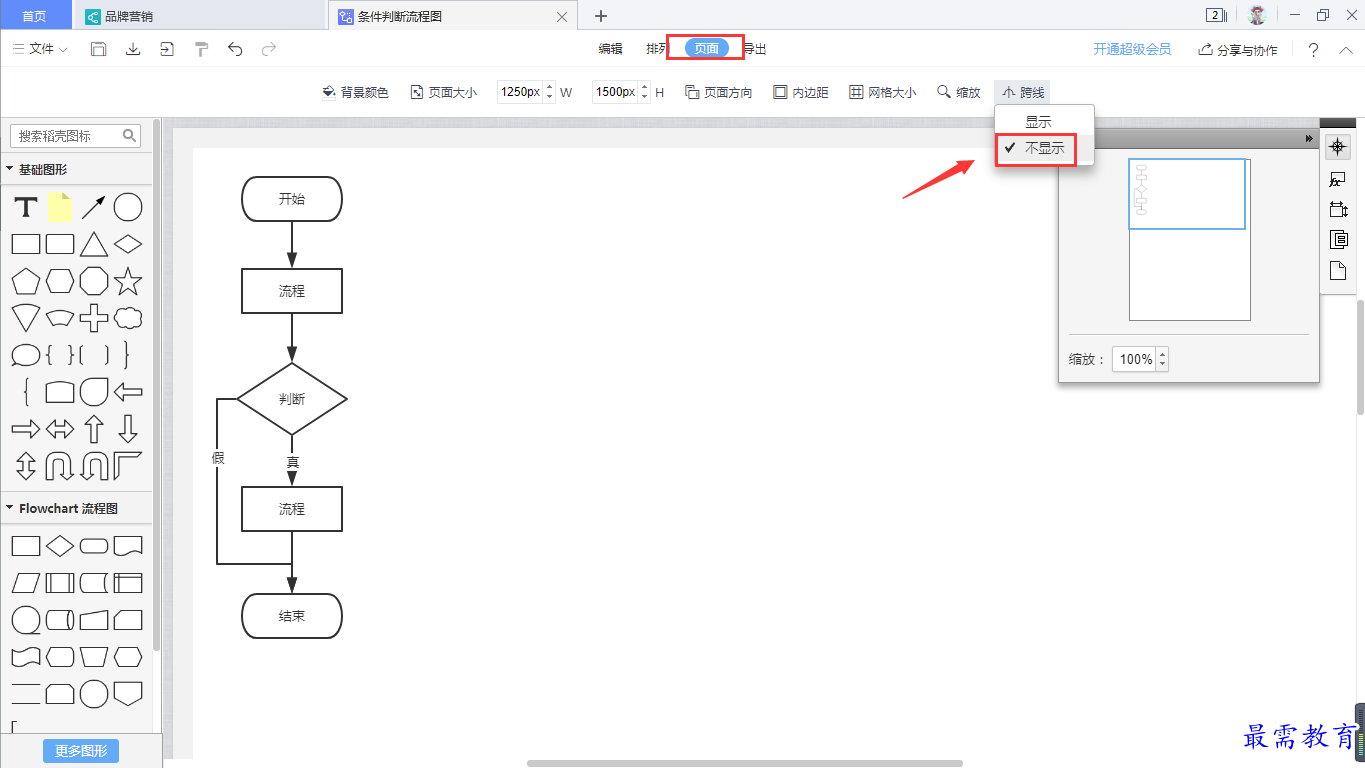
Task: Open the page layers panel icon
Action: pos(1338,239)
